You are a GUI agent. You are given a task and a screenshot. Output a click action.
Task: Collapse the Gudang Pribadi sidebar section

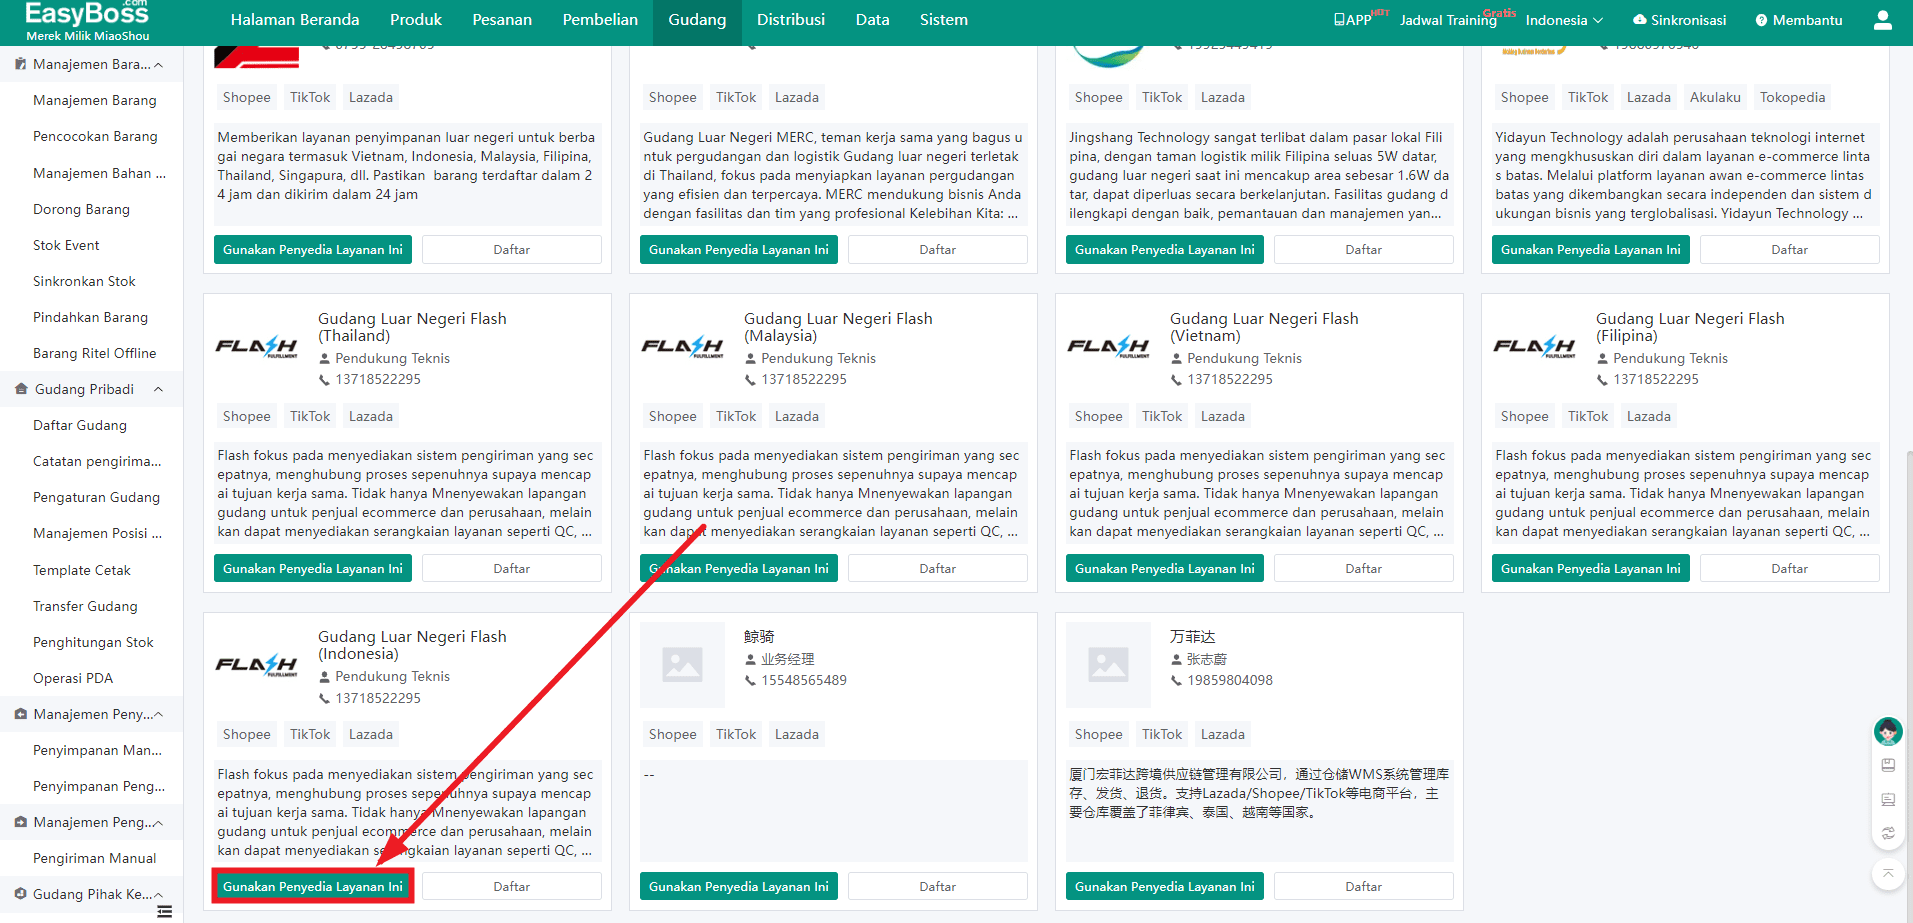[158, 389]
